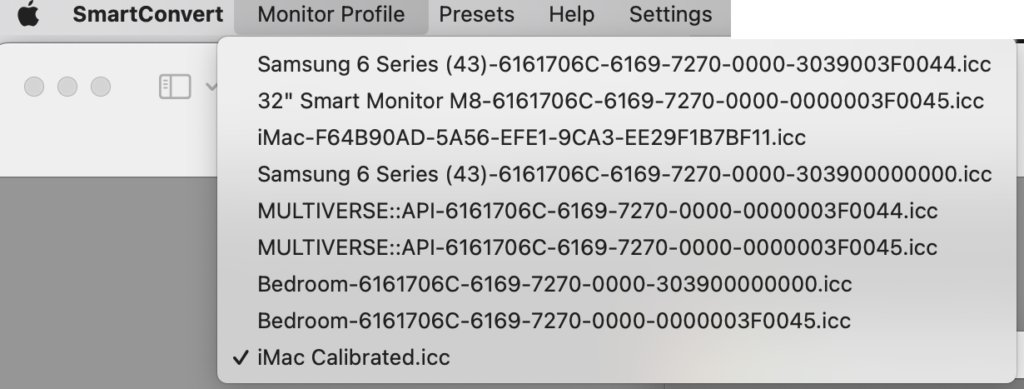Expand the chevron next to sidebar icon

pos(211,87)
